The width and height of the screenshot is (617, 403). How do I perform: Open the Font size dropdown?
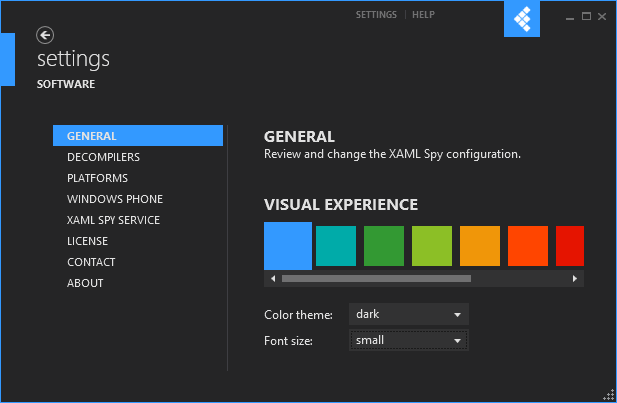pyautogui.click(x=409, y=340)
